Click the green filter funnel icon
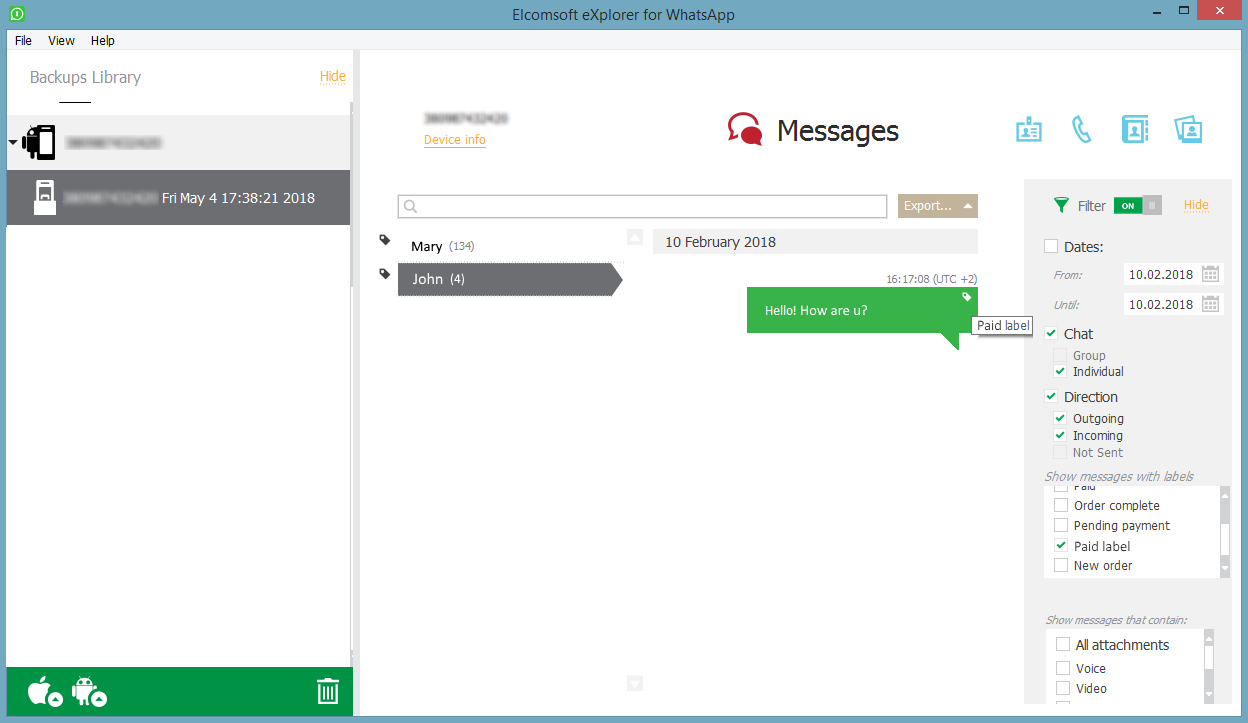This screenshot has height=723, width=1248. pos(1062,205)
